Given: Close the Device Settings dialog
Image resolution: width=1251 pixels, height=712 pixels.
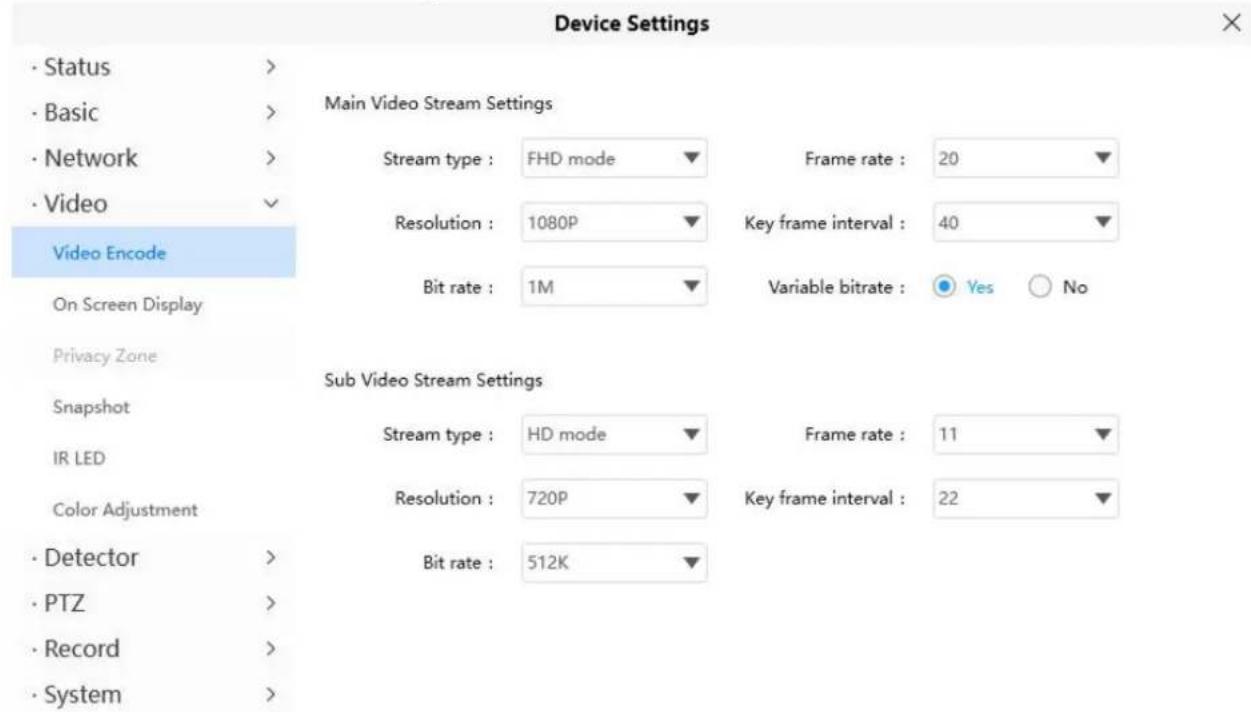Looking at the screenshot, I should (1232, 24).
